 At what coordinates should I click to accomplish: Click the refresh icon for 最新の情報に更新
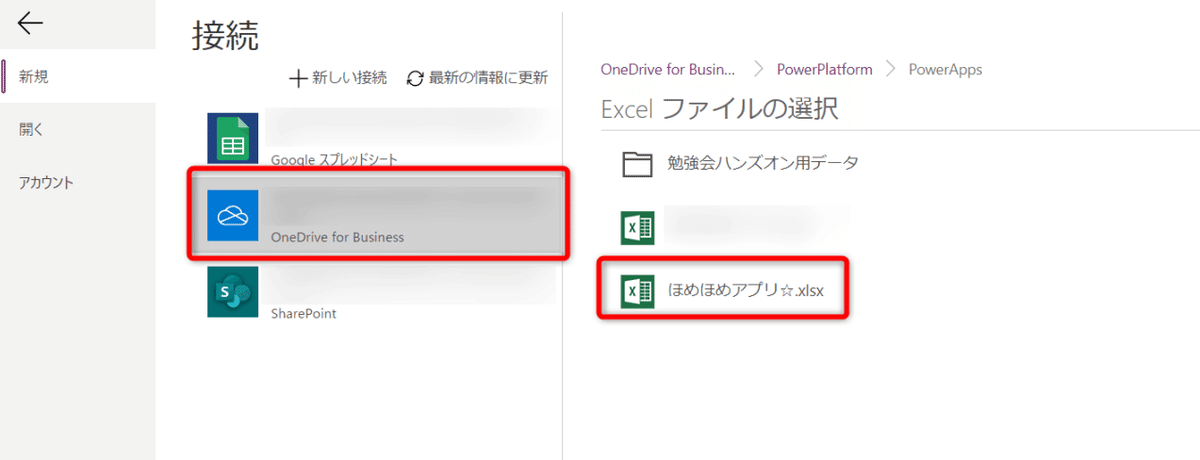coord(415,78)
